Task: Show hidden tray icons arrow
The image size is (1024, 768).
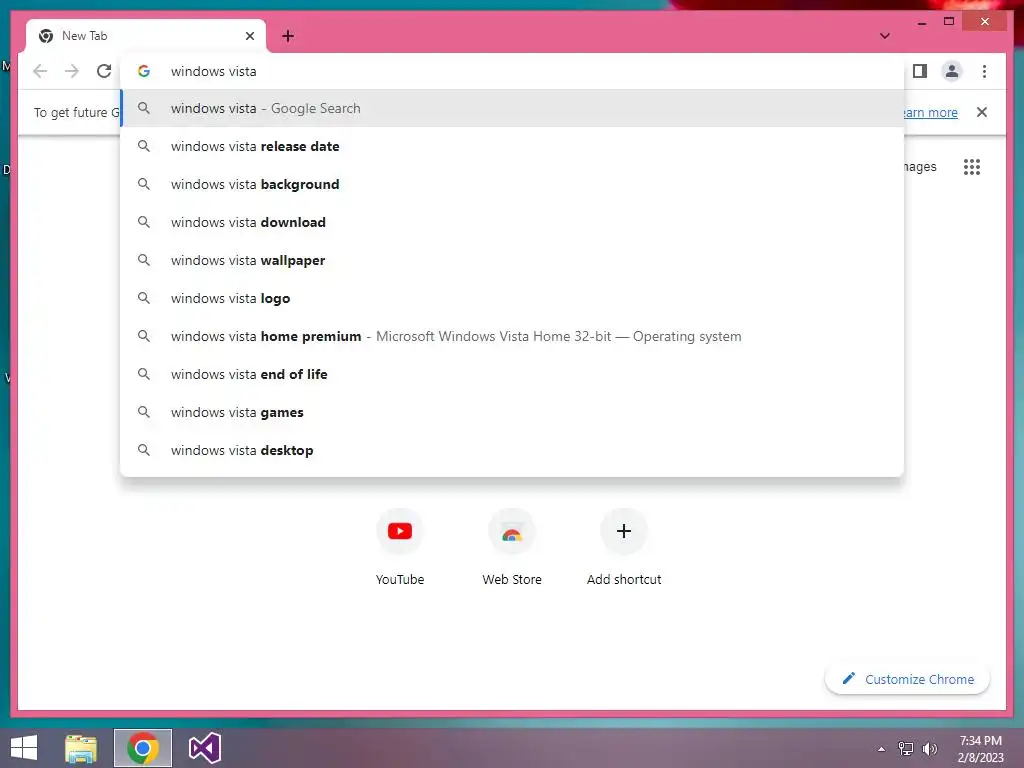Action: tap(881, 749)
